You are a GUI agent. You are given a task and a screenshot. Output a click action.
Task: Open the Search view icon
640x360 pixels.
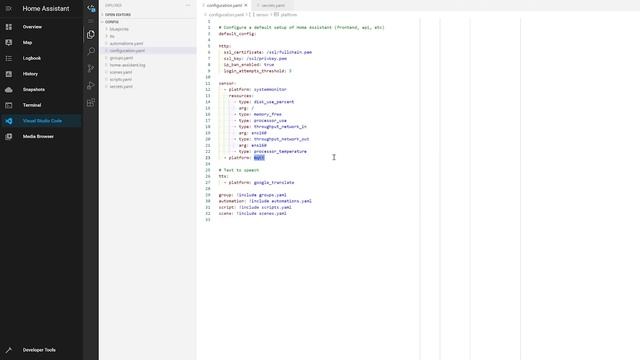pos(91,51)
